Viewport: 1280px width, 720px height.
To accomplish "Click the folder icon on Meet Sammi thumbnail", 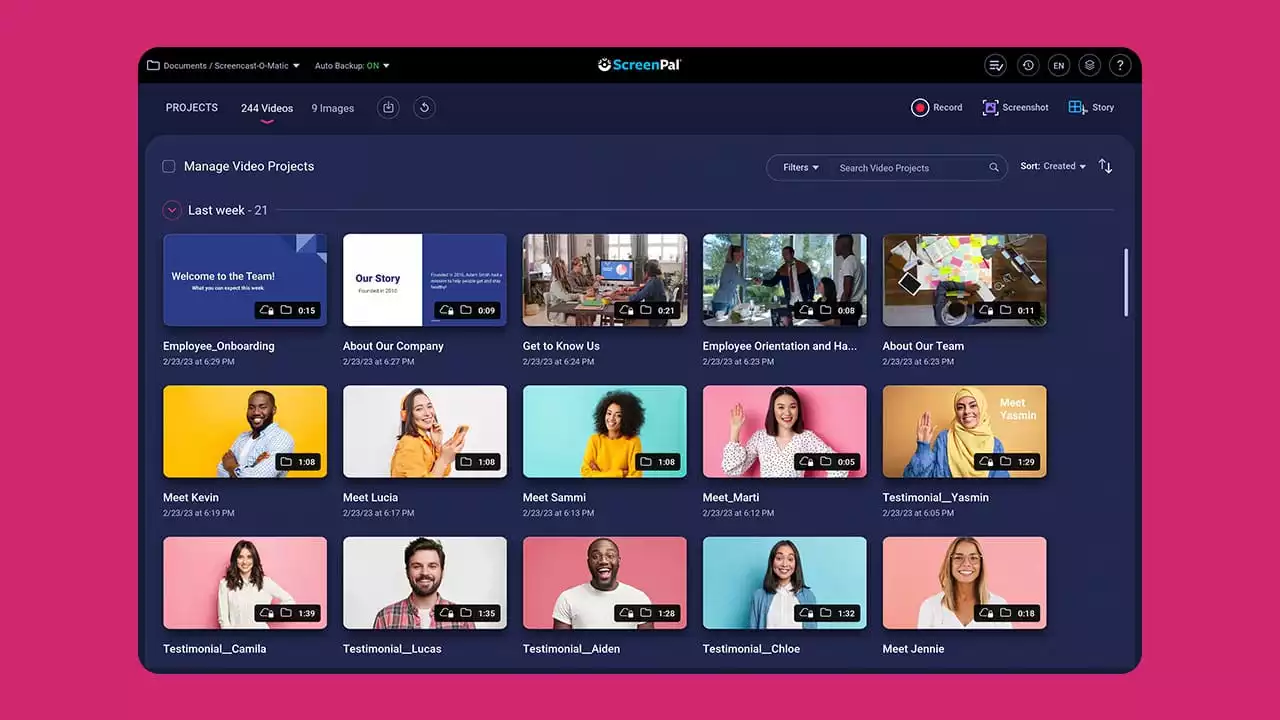I will point(646,462).
